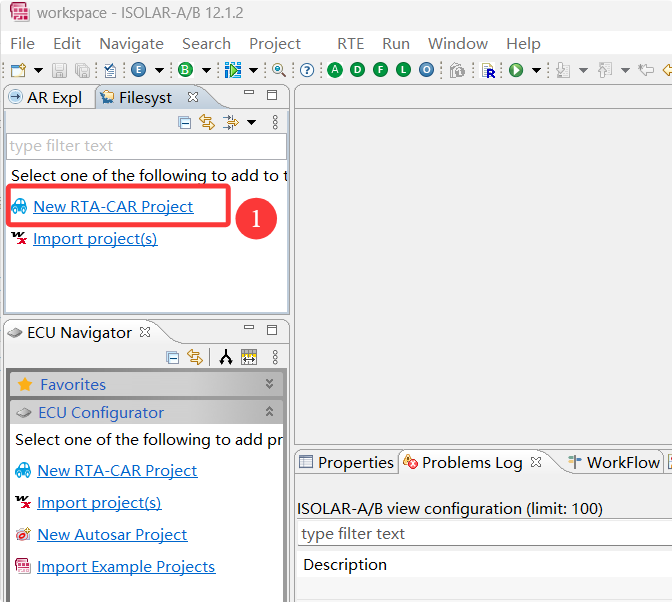Click the Filesystem type filter text field
This screenshot has height=602, width=672.
(x=147, y=146)
